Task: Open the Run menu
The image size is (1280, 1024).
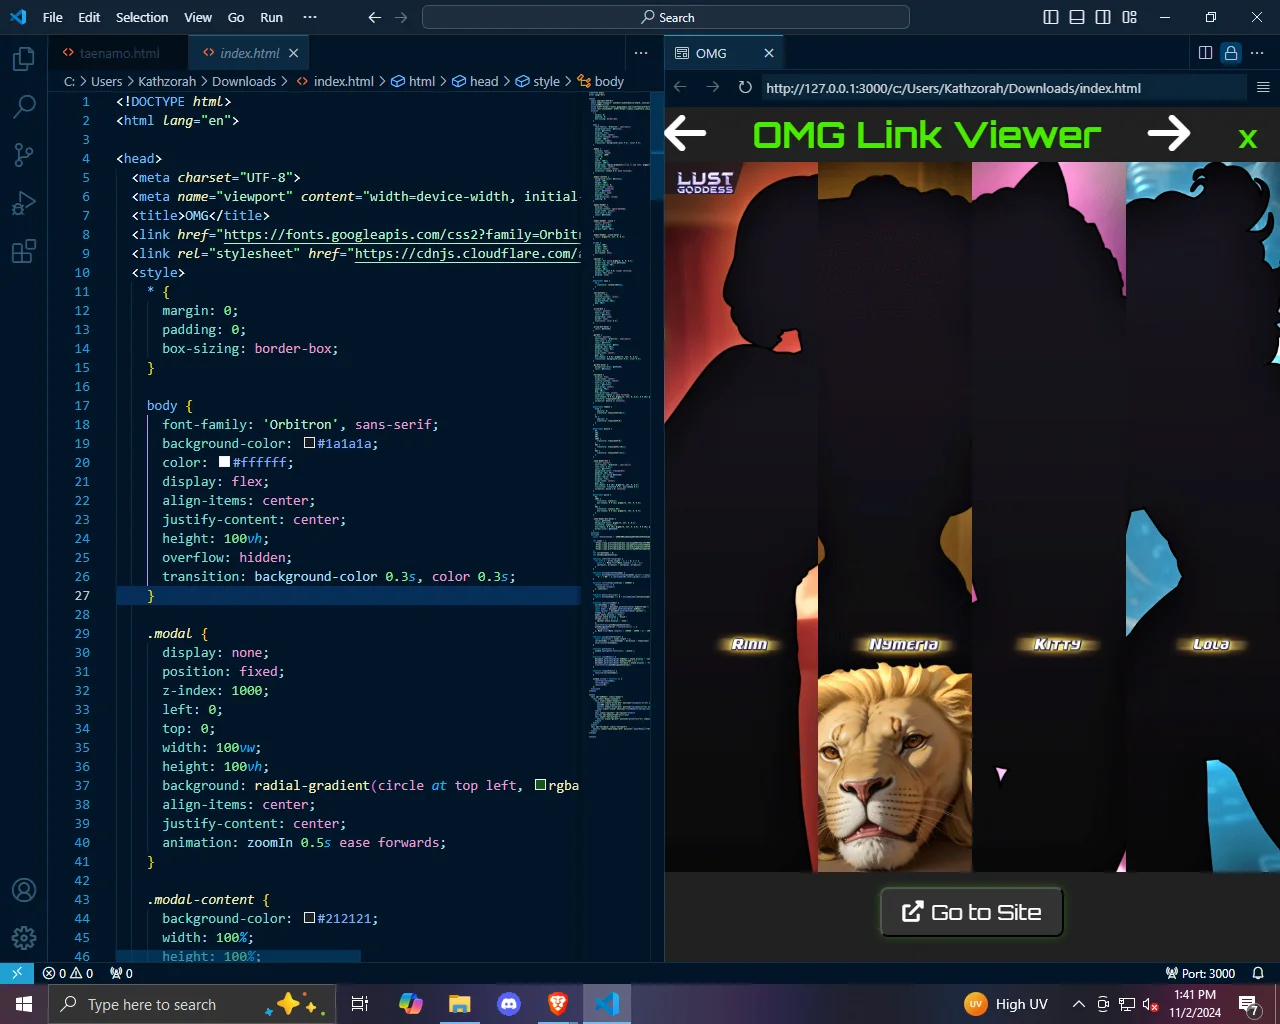Action: click(271, 17)
